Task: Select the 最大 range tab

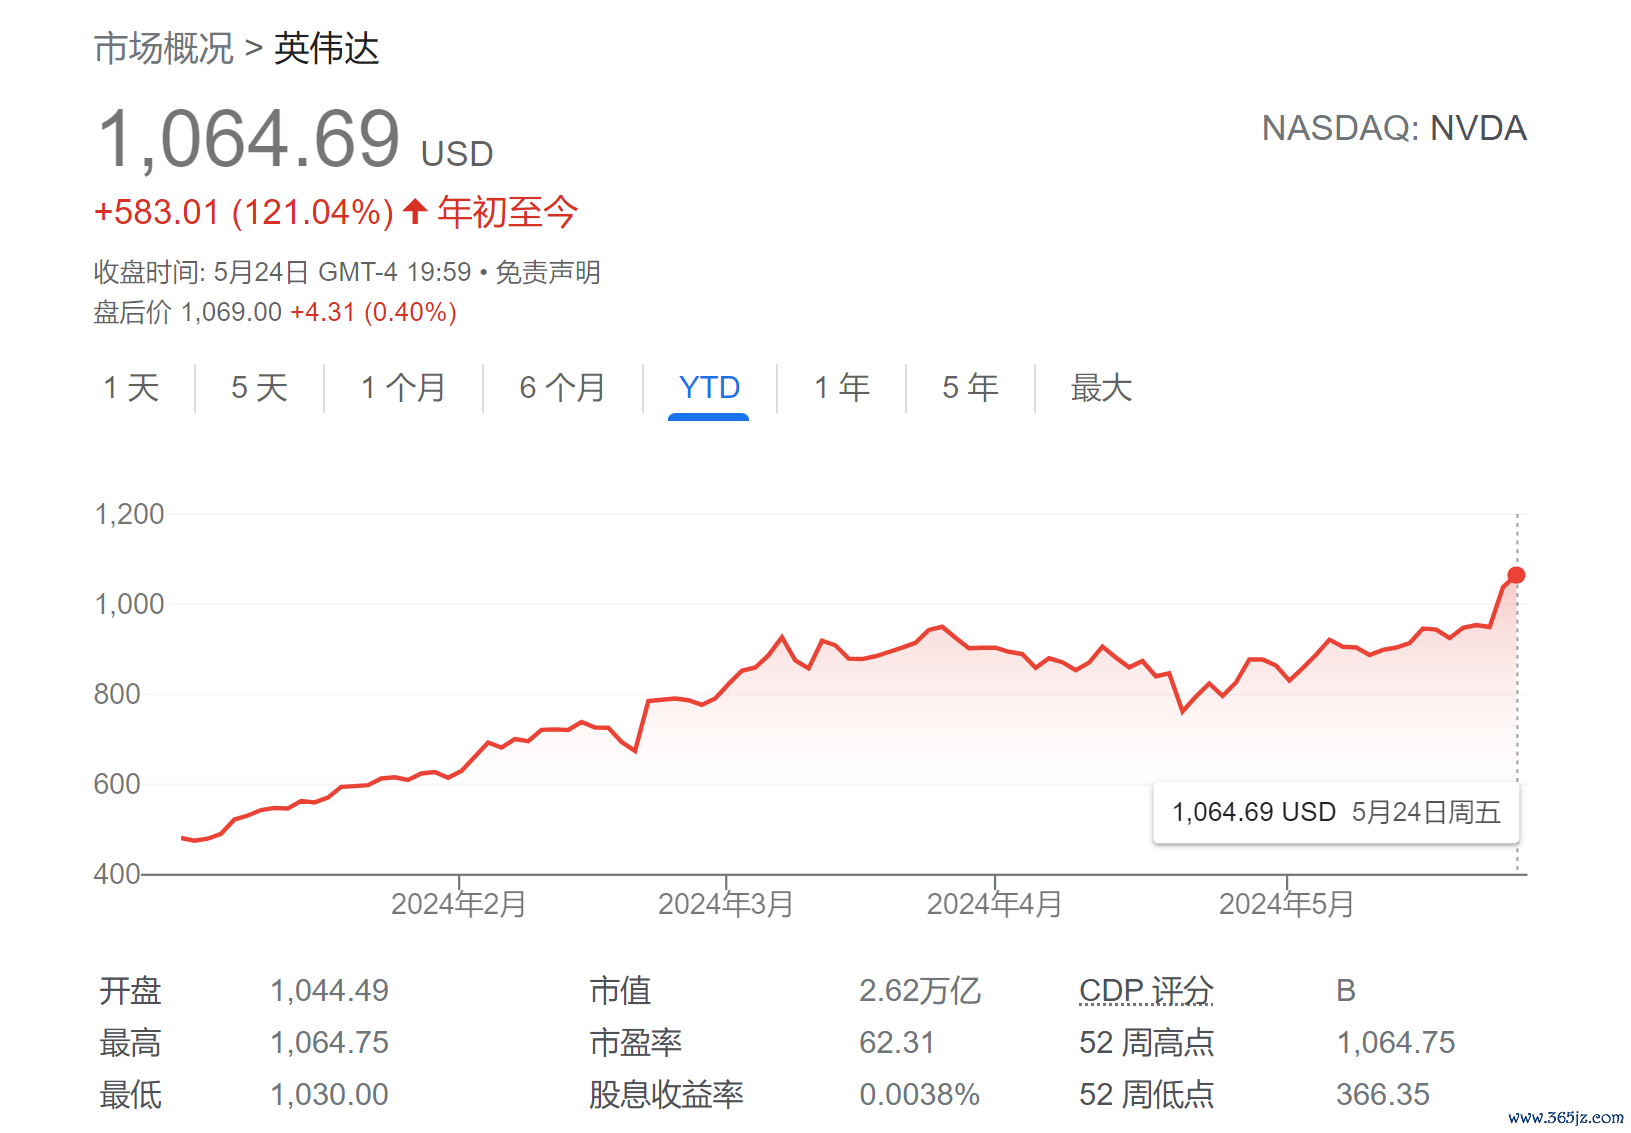Action: (1101, 387)
